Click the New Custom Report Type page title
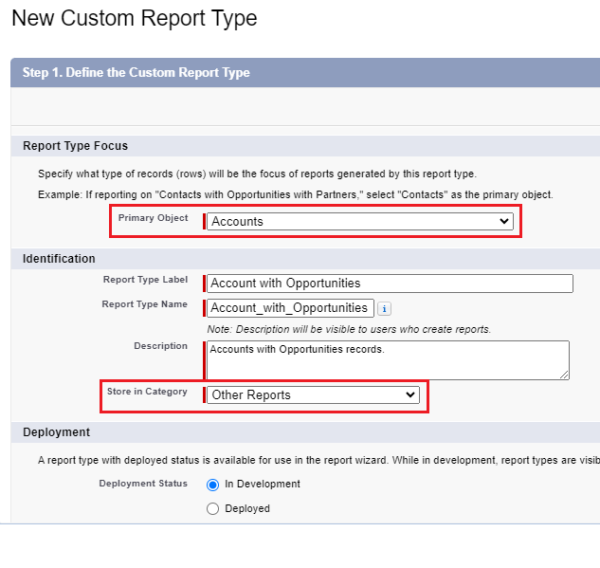600x568 pixels. click(x=134, y=19)
